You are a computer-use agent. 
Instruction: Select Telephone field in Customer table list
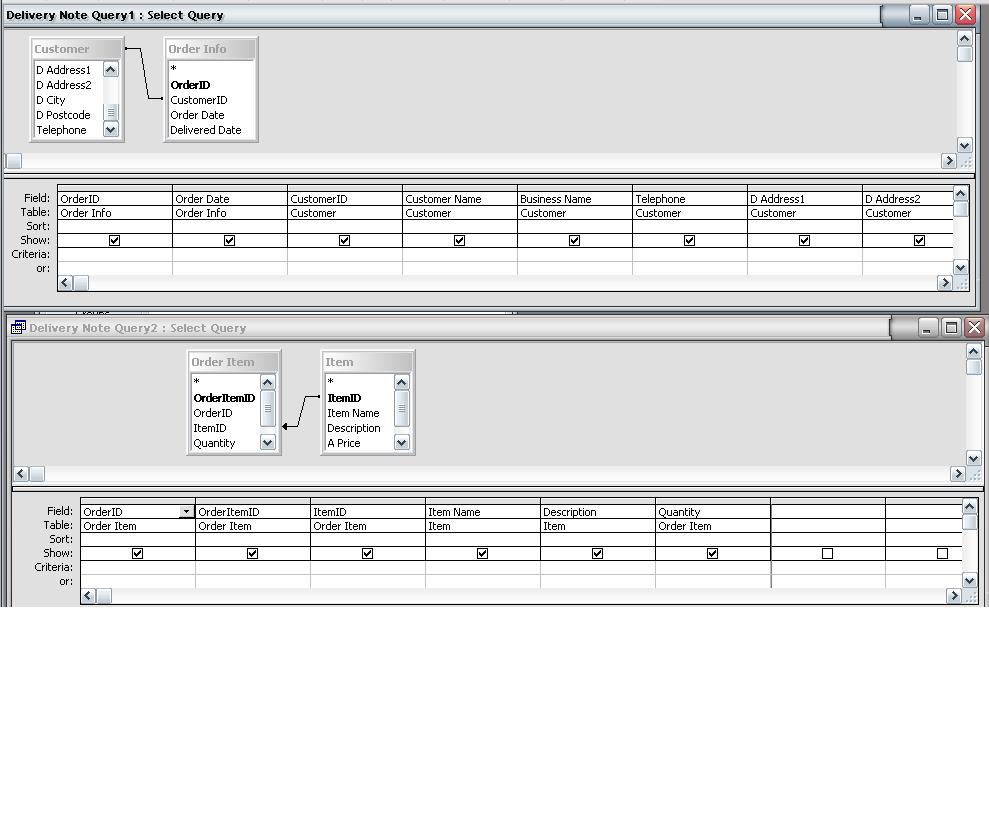click(61, 130)
